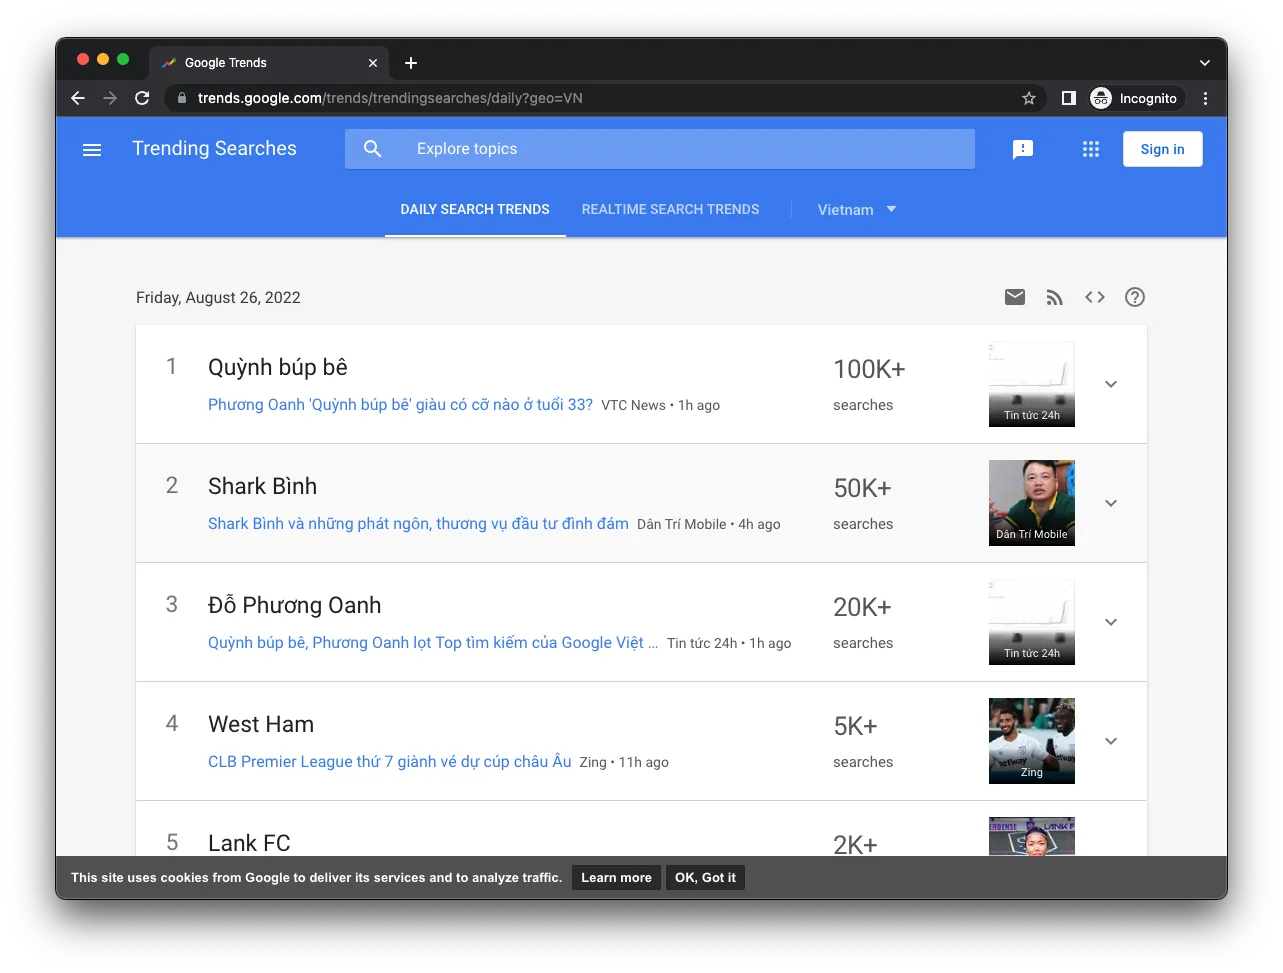
Task: Click the 100K+ searches count
Action: [869, 370]
